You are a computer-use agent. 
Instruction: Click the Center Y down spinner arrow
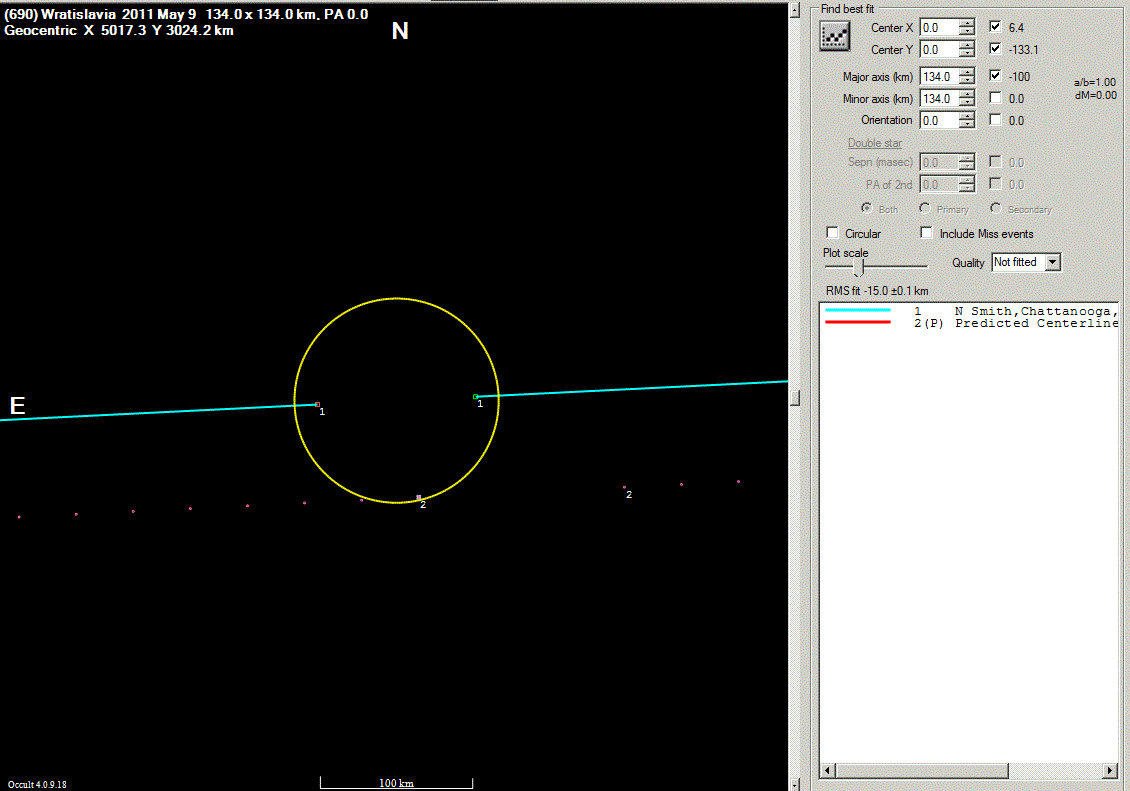click(967, 54)
